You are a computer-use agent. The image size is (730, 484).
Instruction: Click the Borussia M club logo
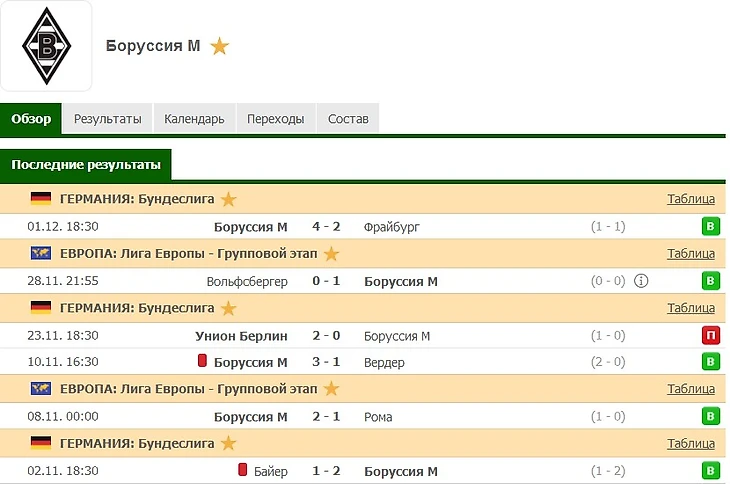coord(46,46)
